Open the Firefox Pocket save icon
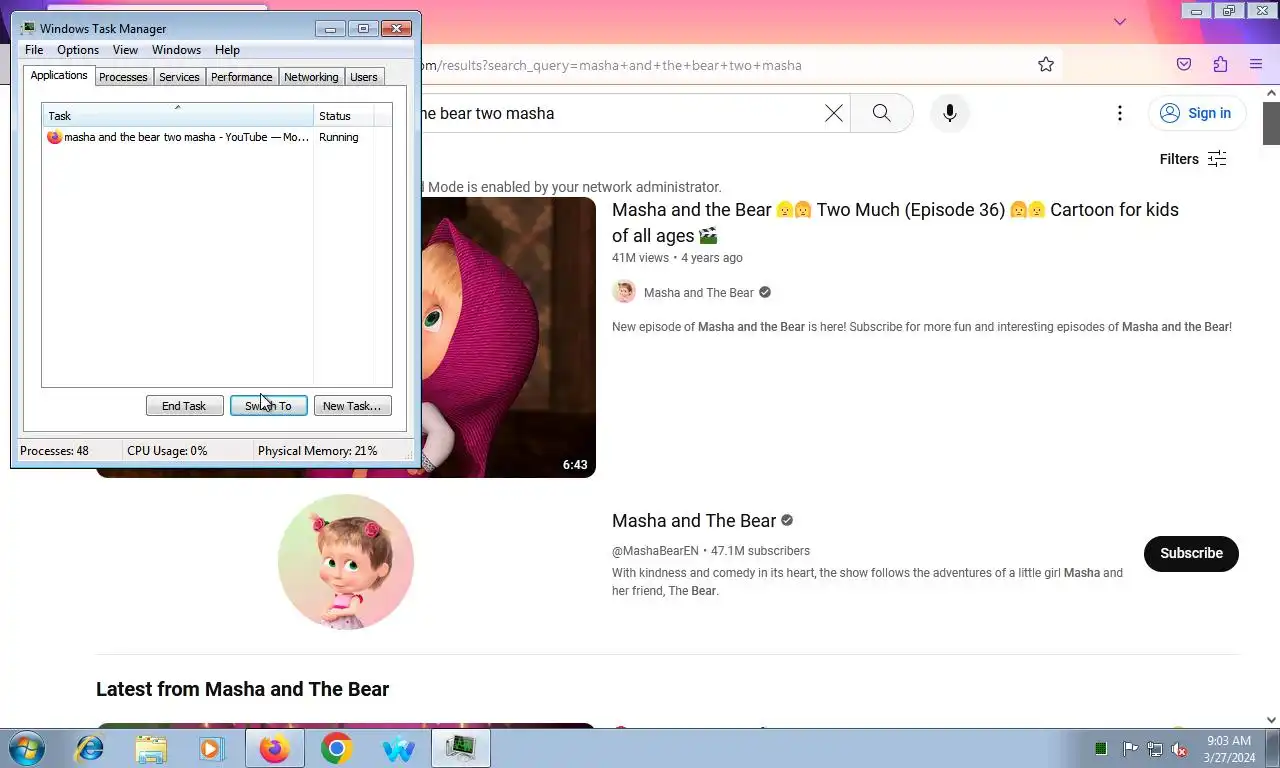Screen dimensions: 1280x768 pyautogui.click(x=1184, y=65)
